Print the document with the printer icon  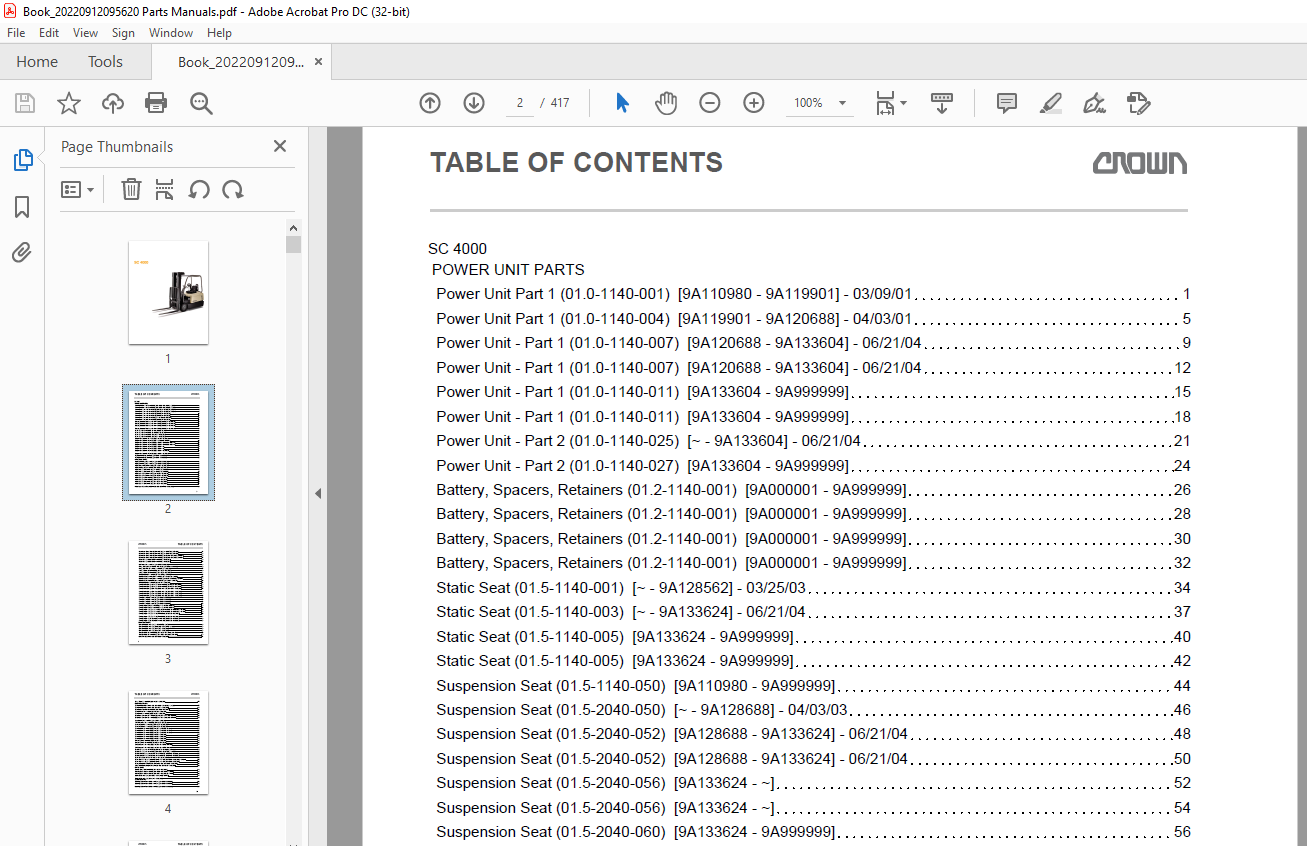(x=156, y=103)
